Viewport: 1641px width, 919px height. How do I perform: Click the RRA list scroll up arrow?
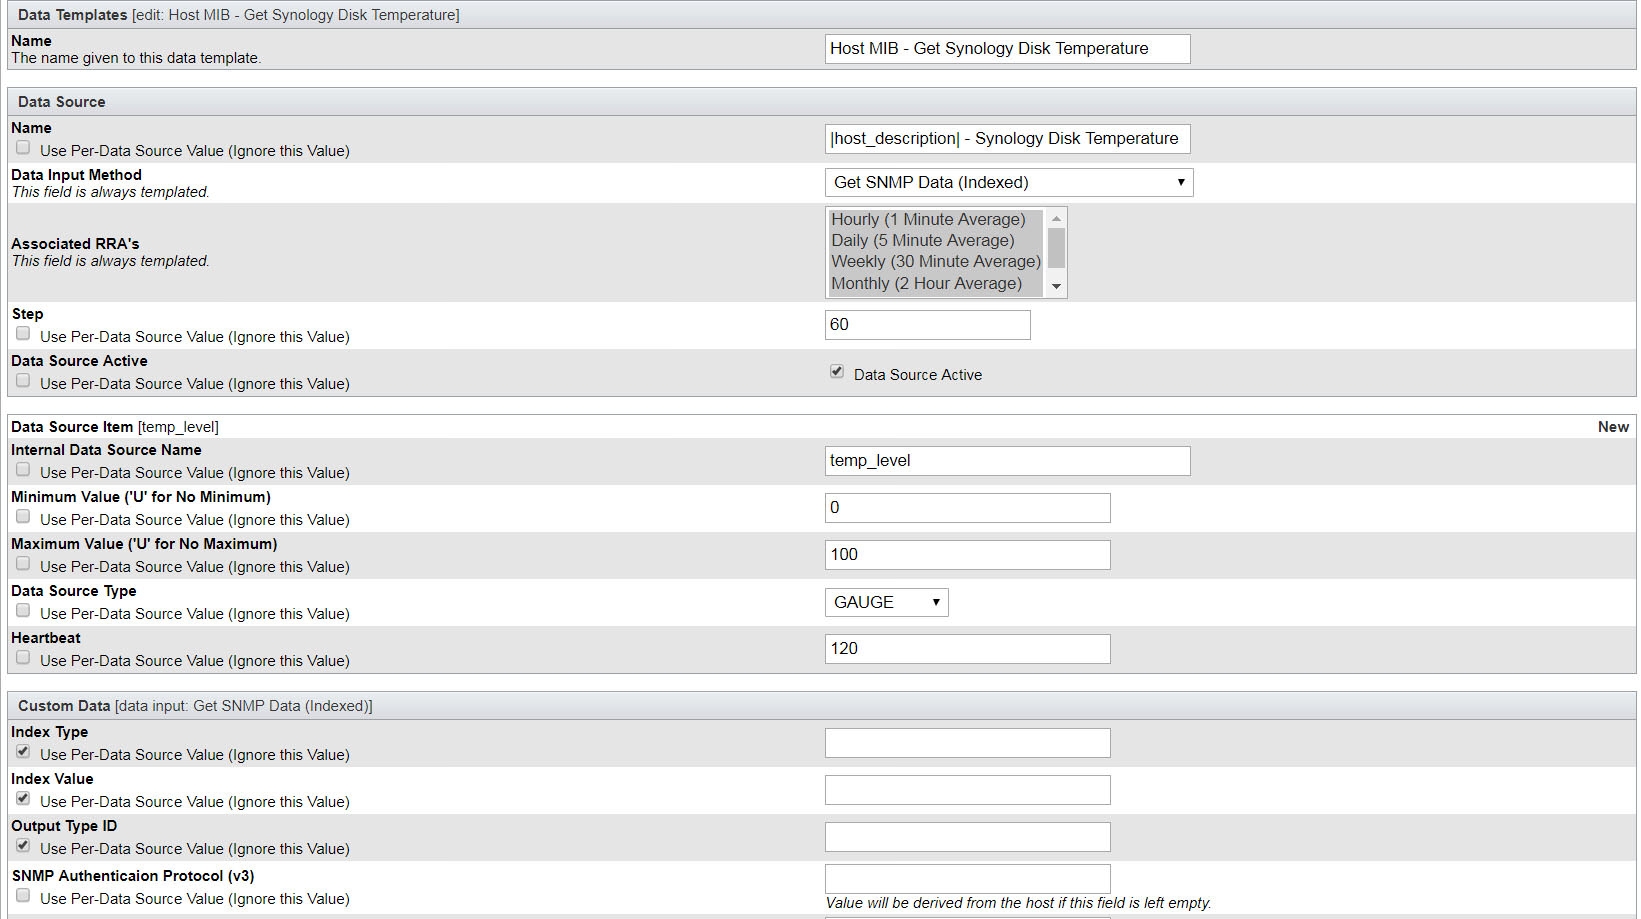click(1056, 218)
